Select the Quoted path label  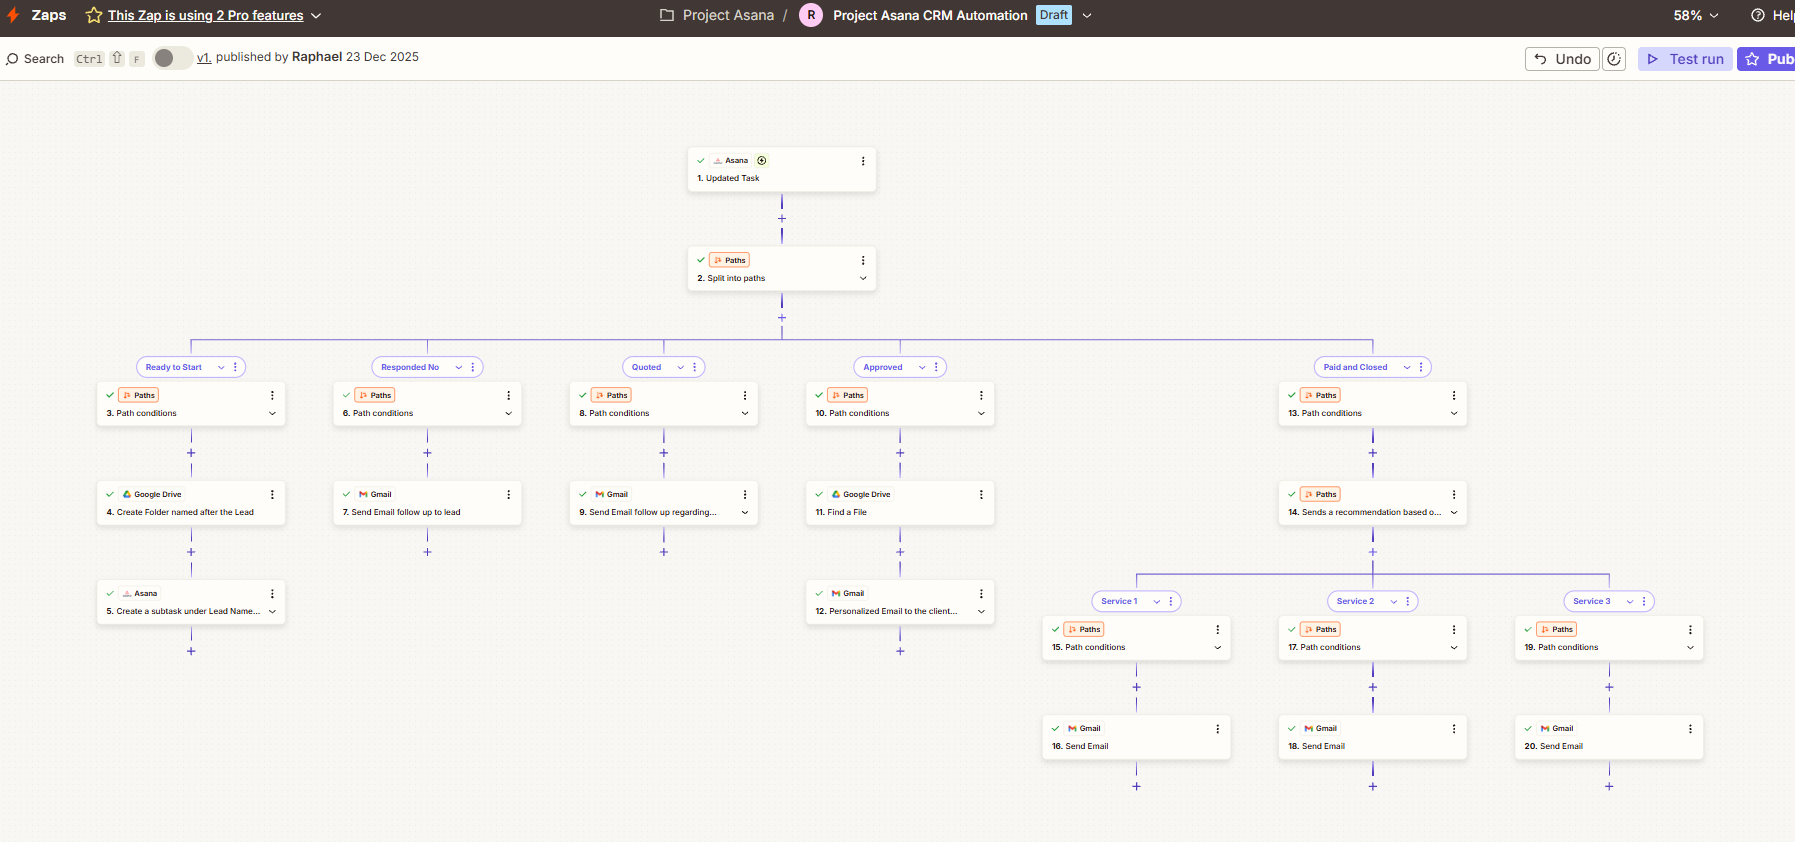(x=647, y=367)
